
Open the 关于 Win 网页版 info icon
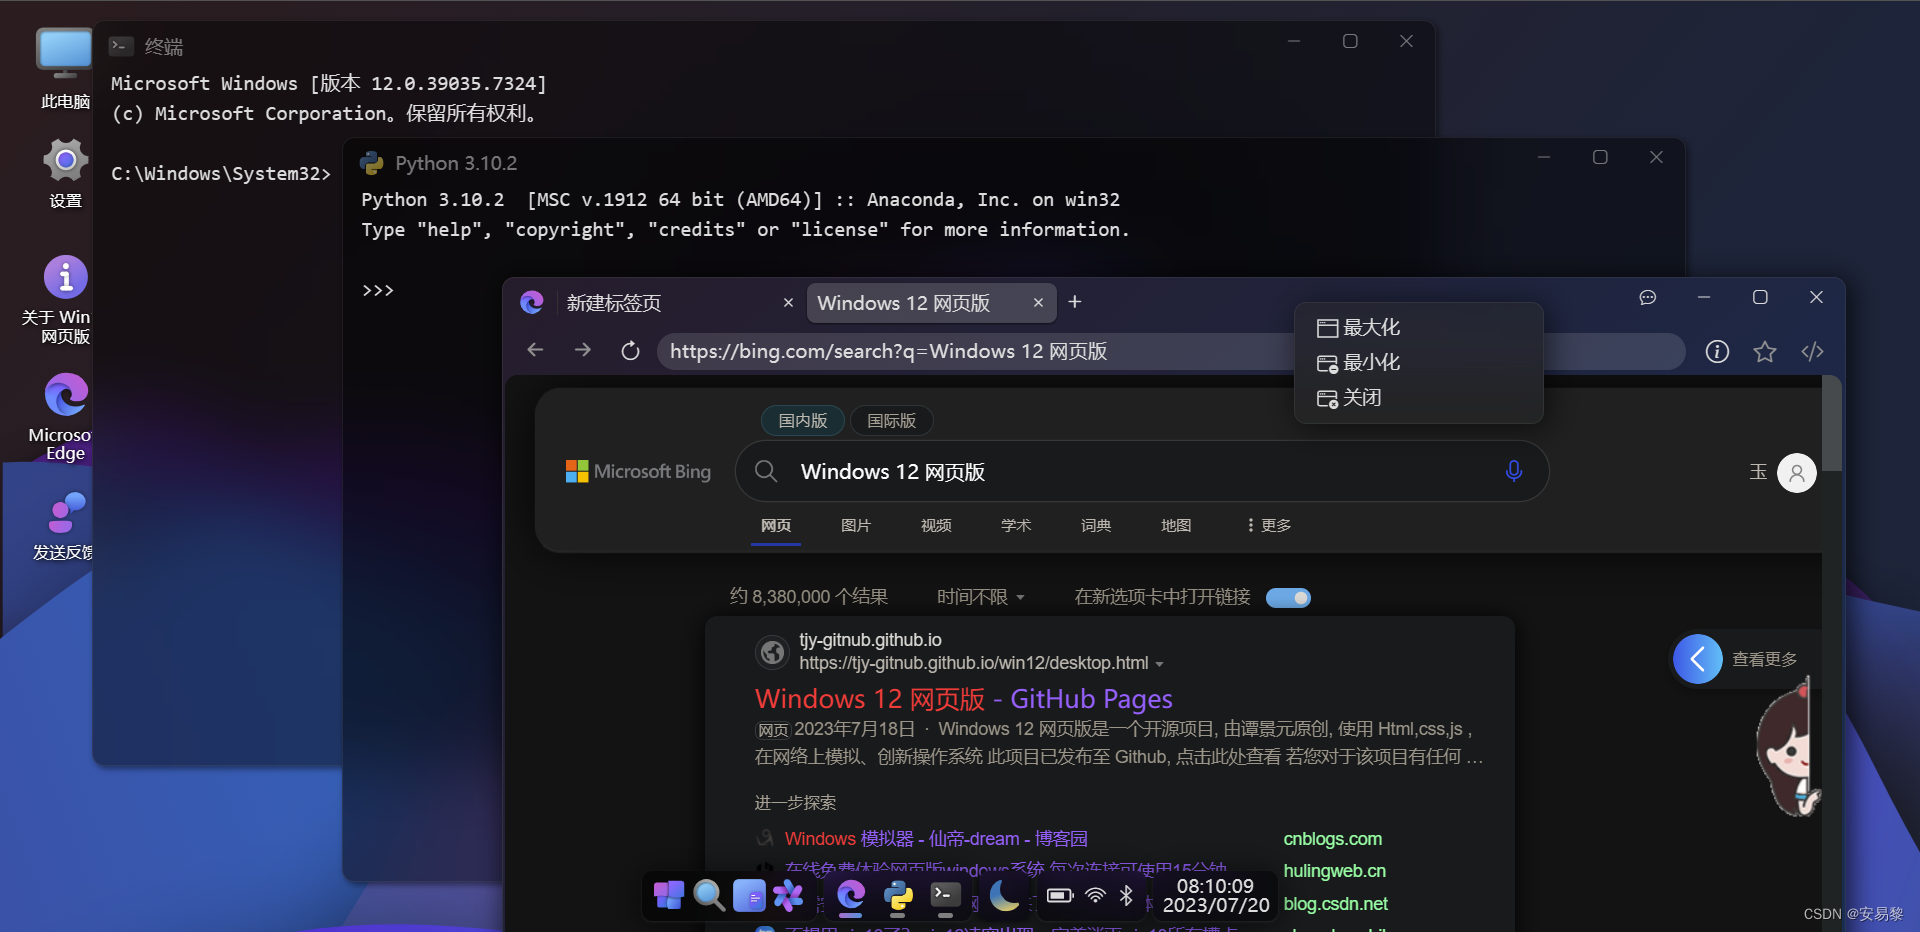coord(65,299)
